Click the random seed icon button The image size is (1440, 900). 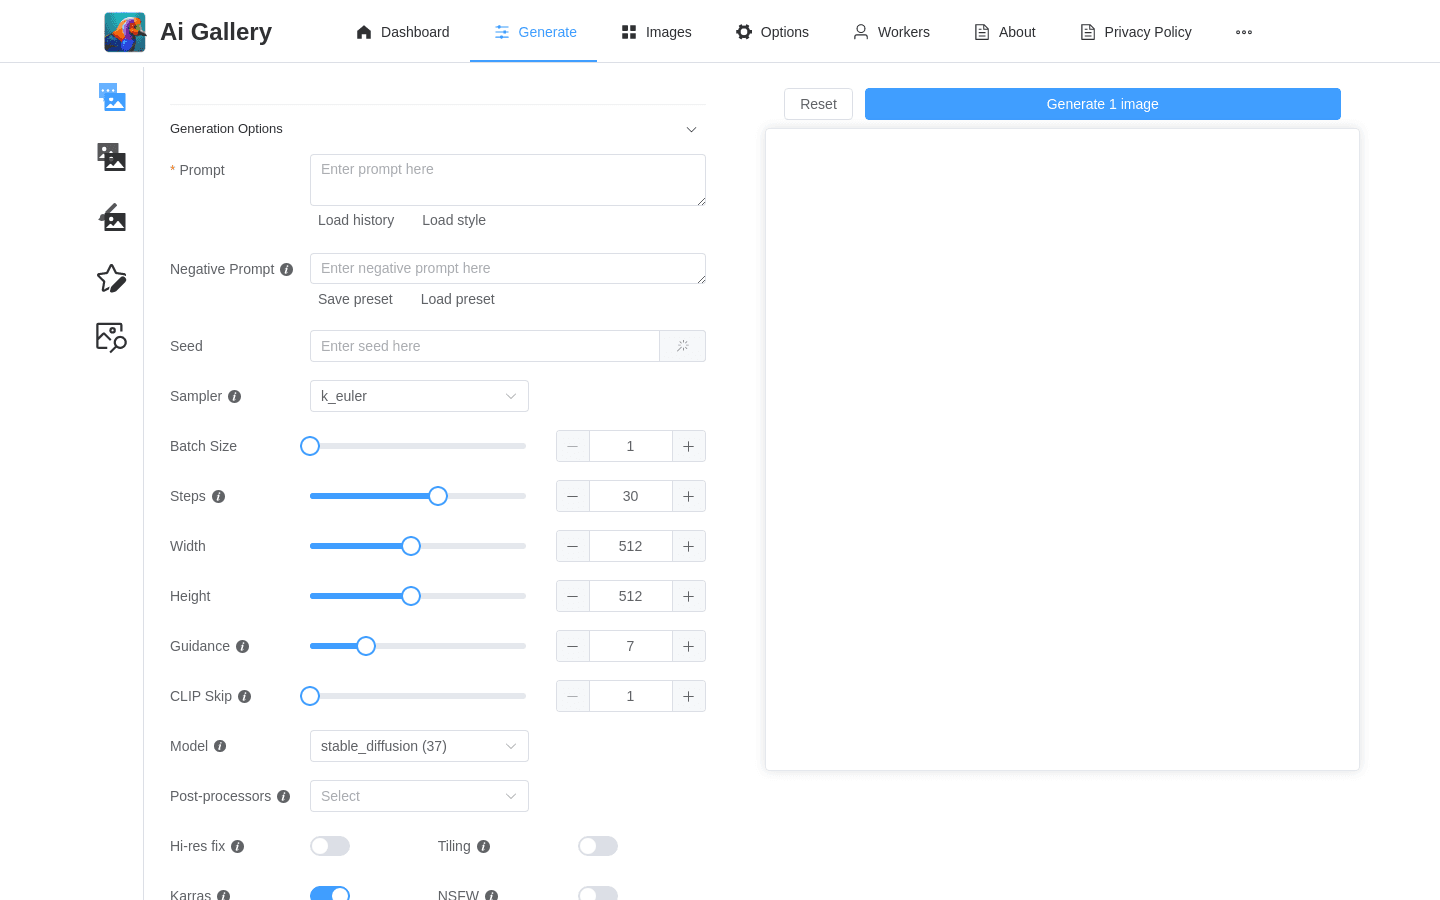pyautogui.click(x=683, y=346)
